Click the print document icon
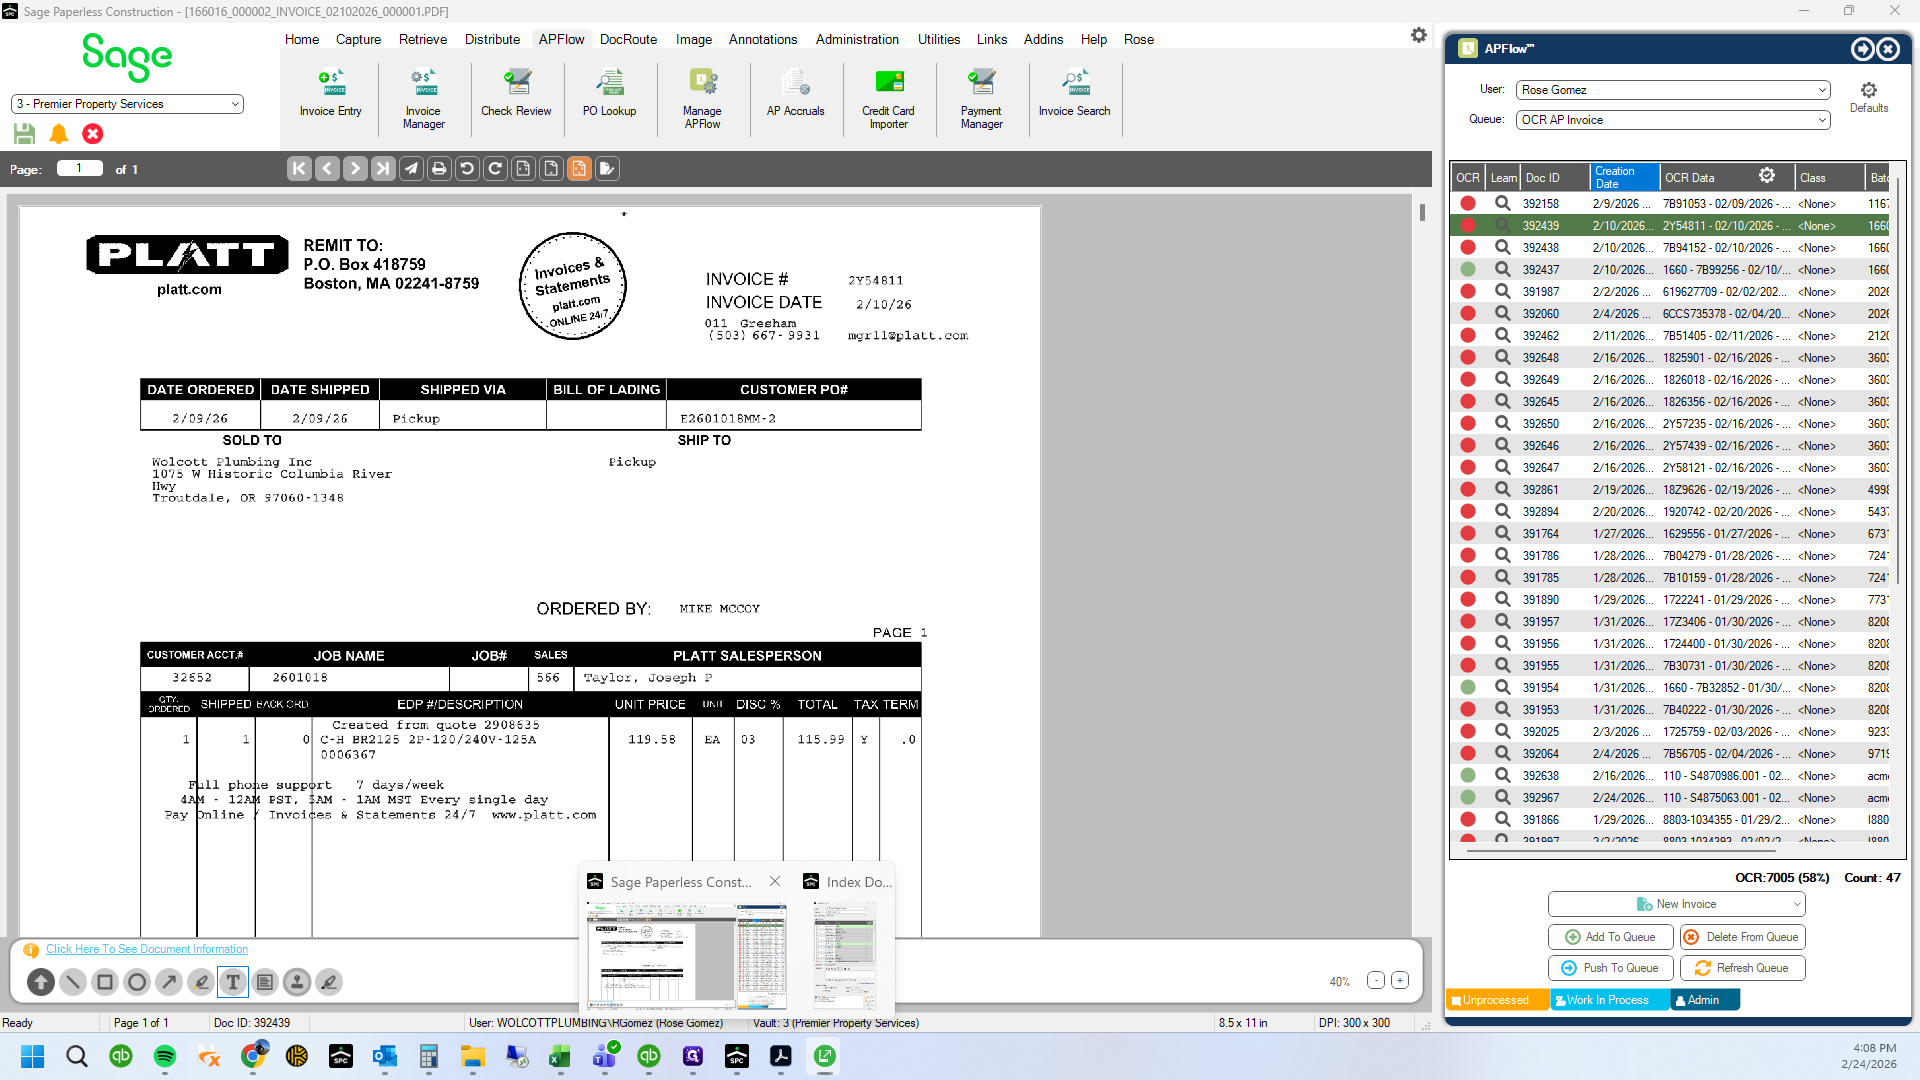The image size is (1920, 1080). point(439,169)
